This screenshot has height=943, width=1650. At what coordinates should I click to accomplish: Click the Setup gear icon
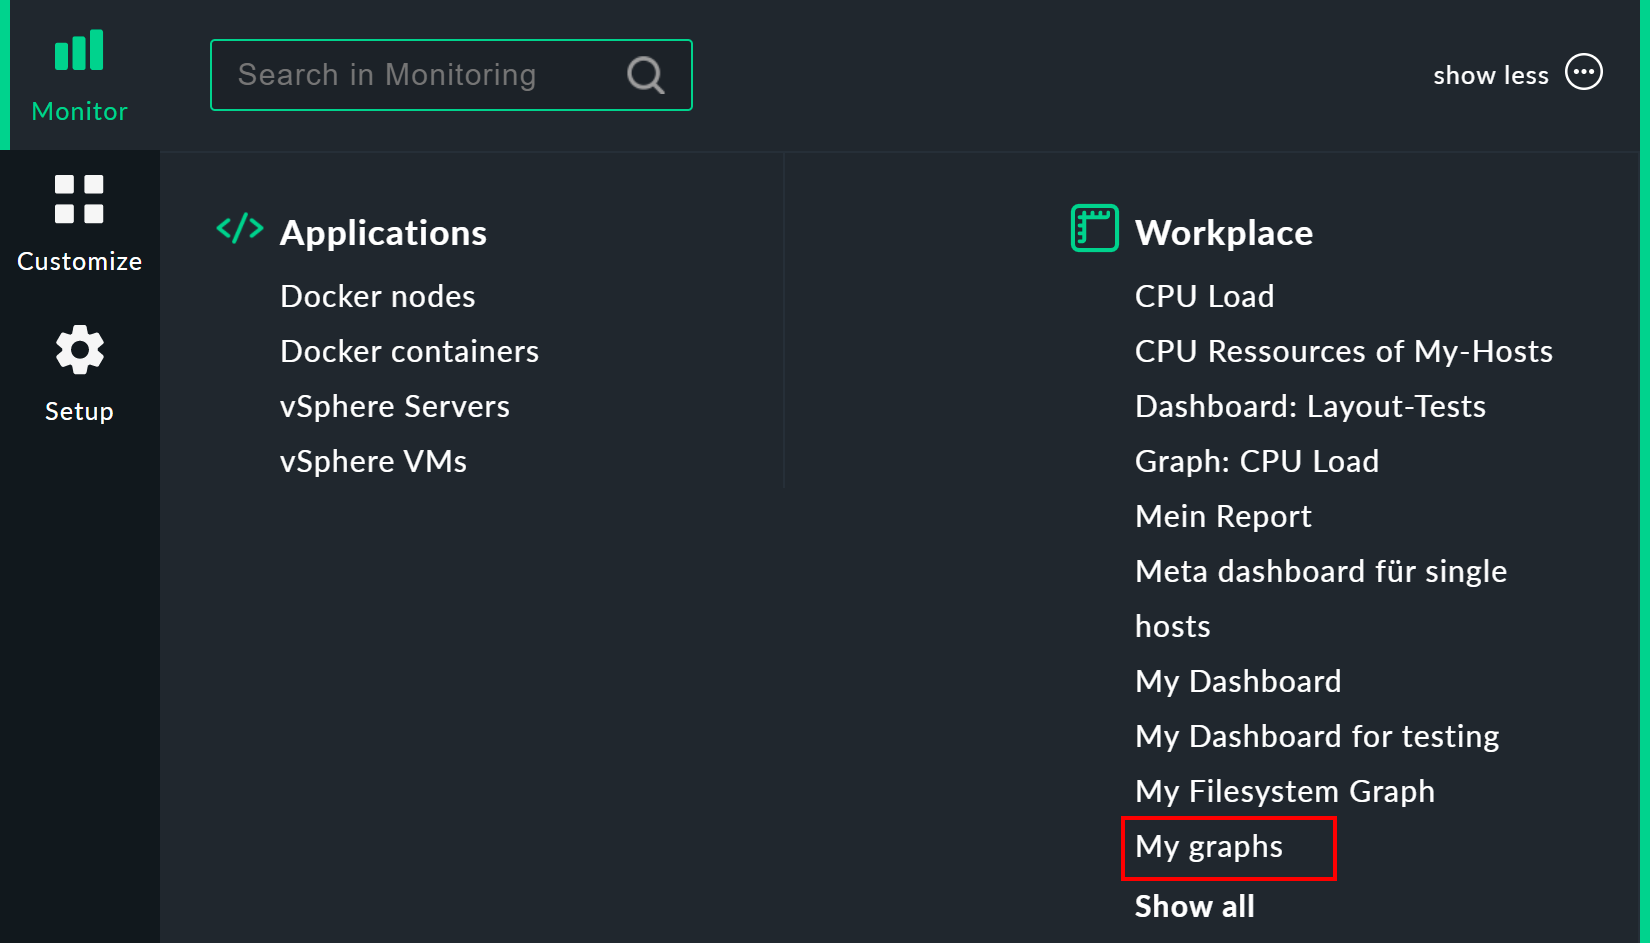[79, 349]
